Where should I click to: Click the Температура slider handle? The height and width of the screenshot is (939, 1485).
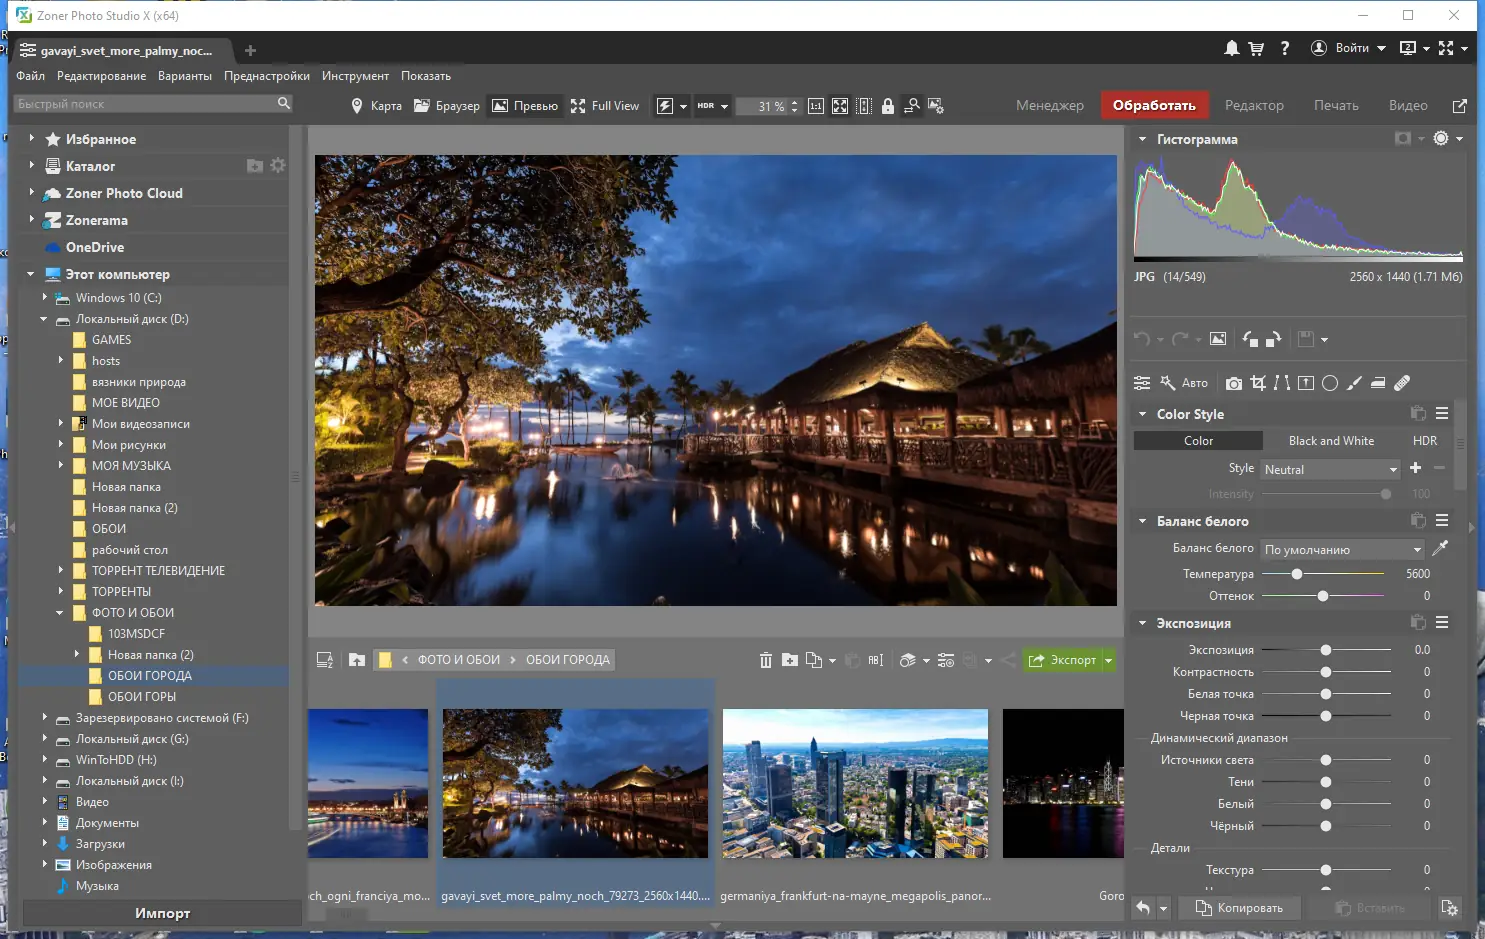click(x=1297, y=574)
